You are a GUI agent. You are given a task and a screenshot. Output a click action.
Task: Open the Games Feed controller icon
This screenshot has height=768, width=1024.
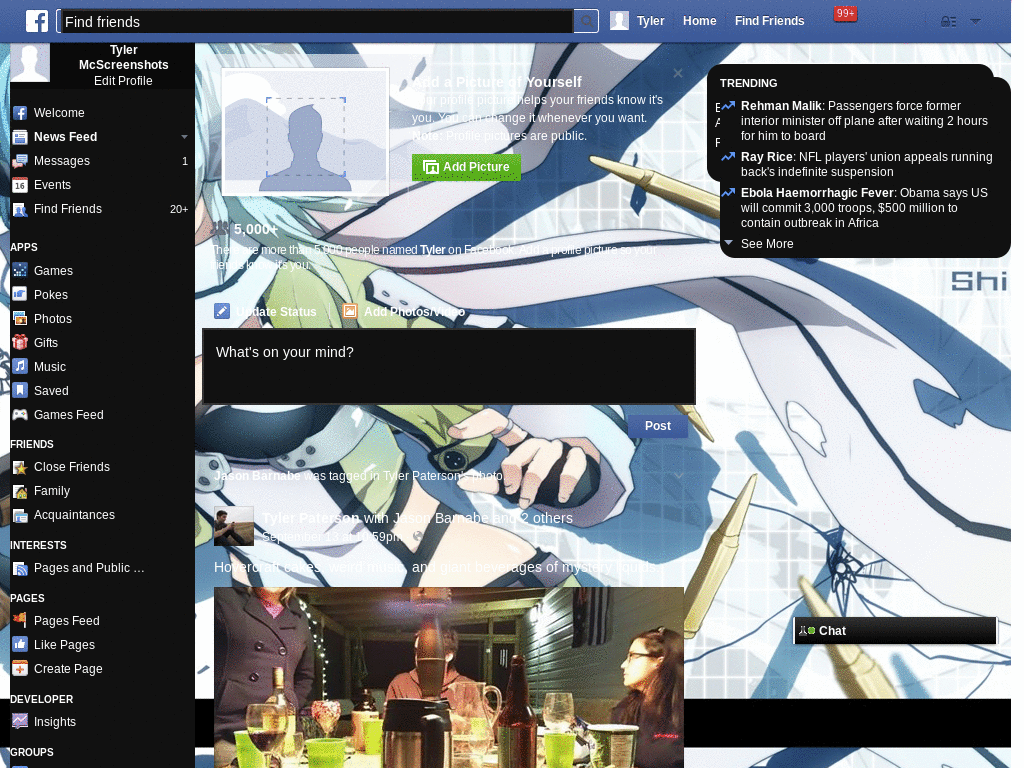pos(20,415)
